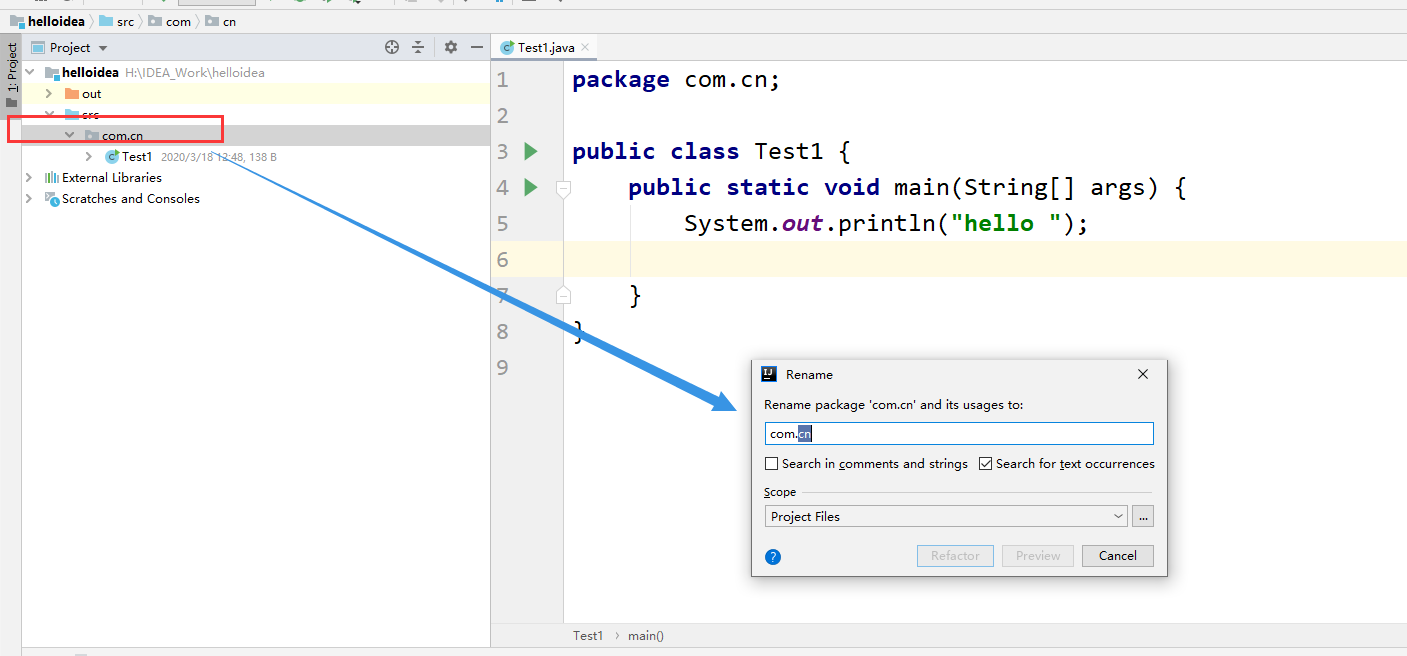Expand the Test1 class node
Image resolution: width=1407 pixels, height=656 pixels.
pos(89,157)
